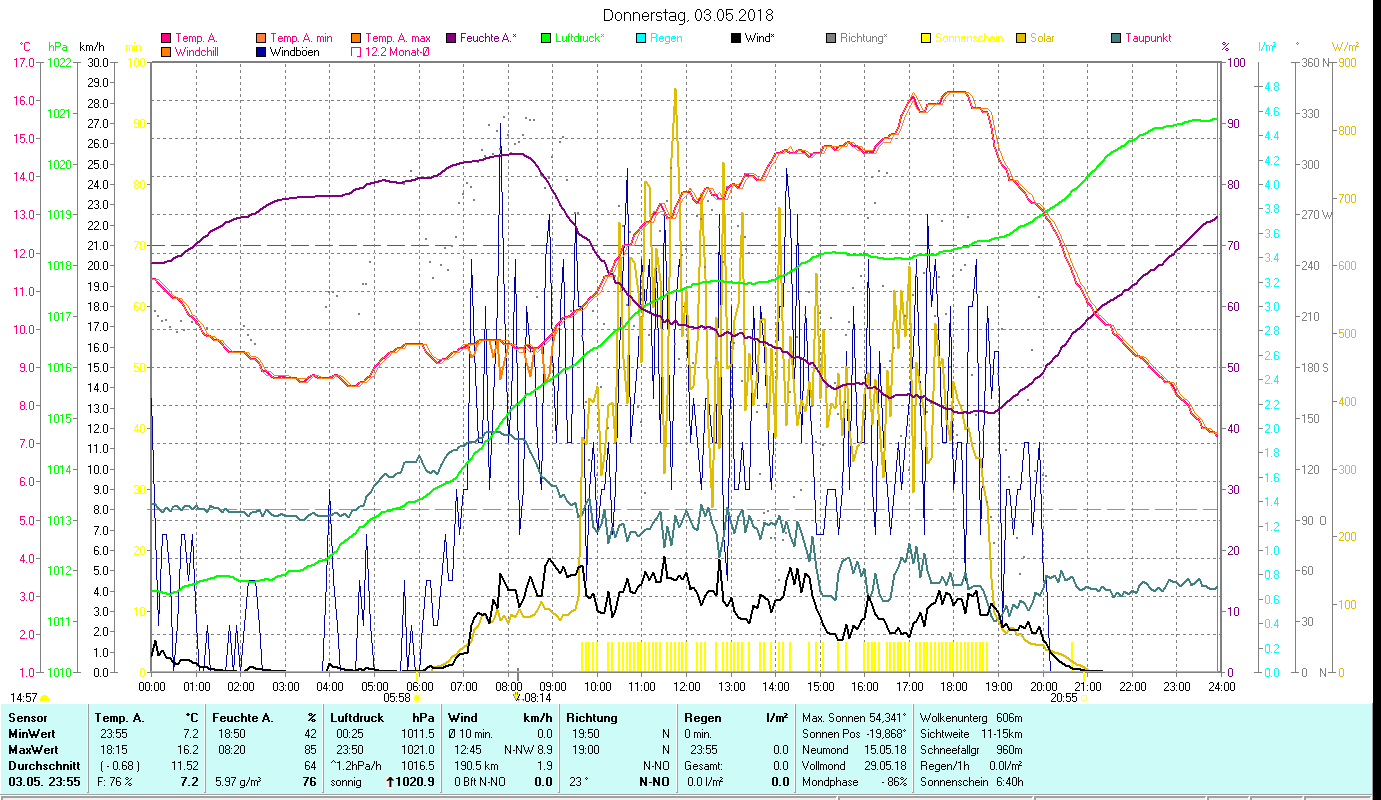1381x800 pixels.
Task: Click the pink Temp. A. legend swatch
Action: [x=166, y=38]
